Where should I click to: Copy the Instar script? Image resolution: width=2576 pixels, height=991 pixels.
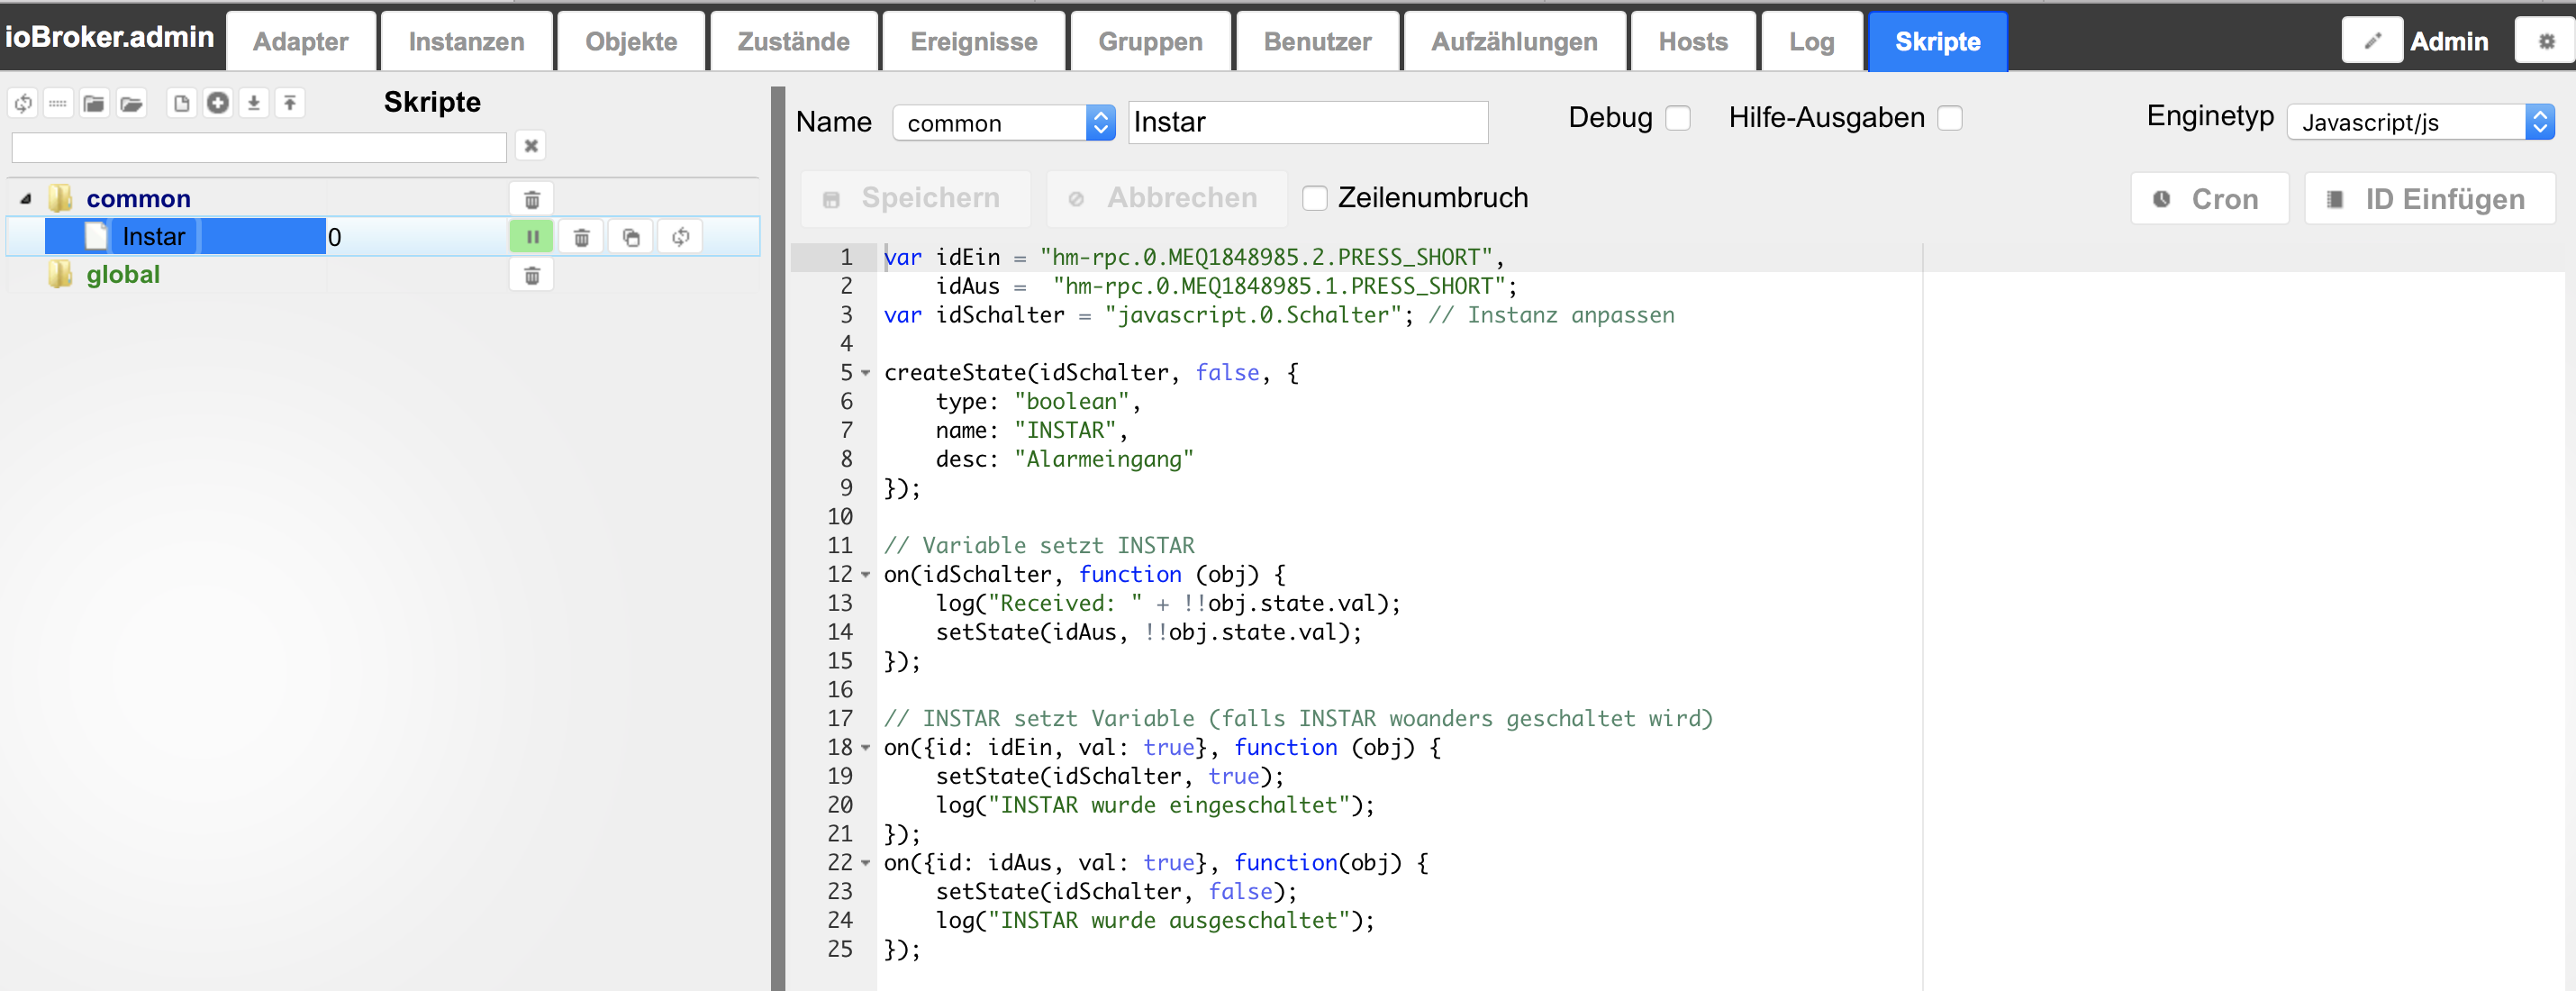(x=631, y=237)
